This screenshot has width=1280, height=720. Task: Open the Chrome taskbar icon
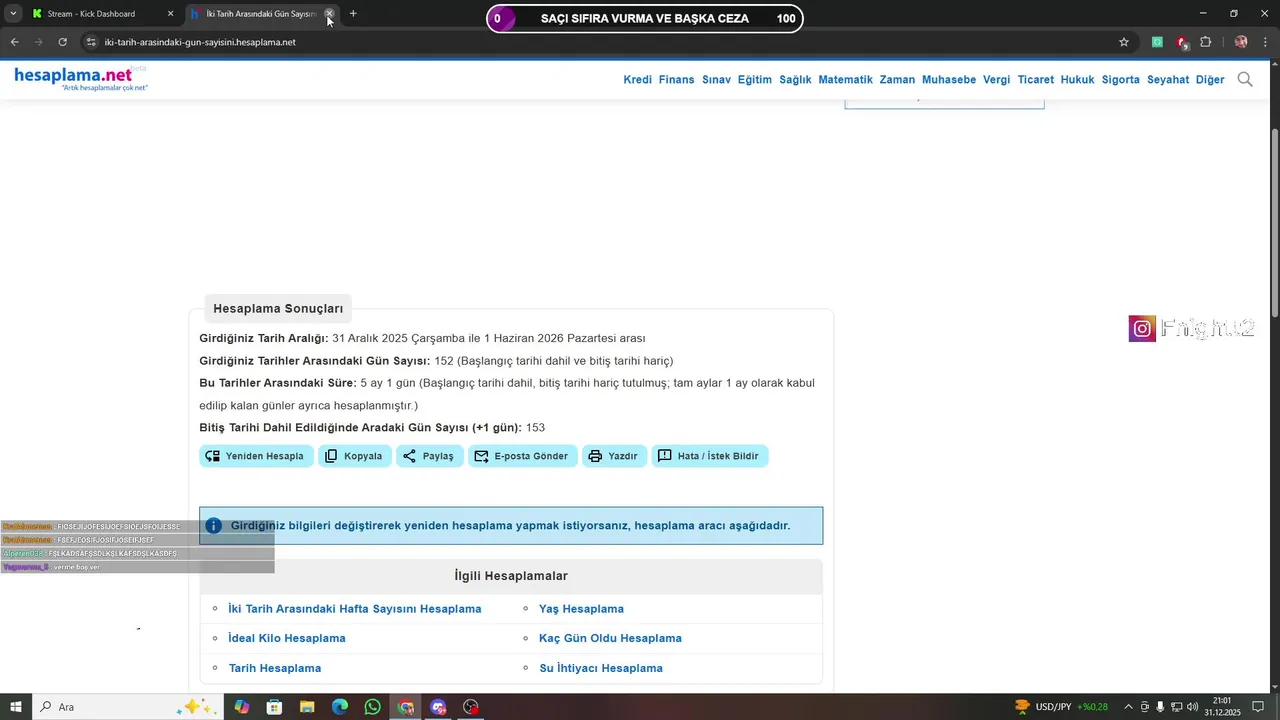point(405,707)
